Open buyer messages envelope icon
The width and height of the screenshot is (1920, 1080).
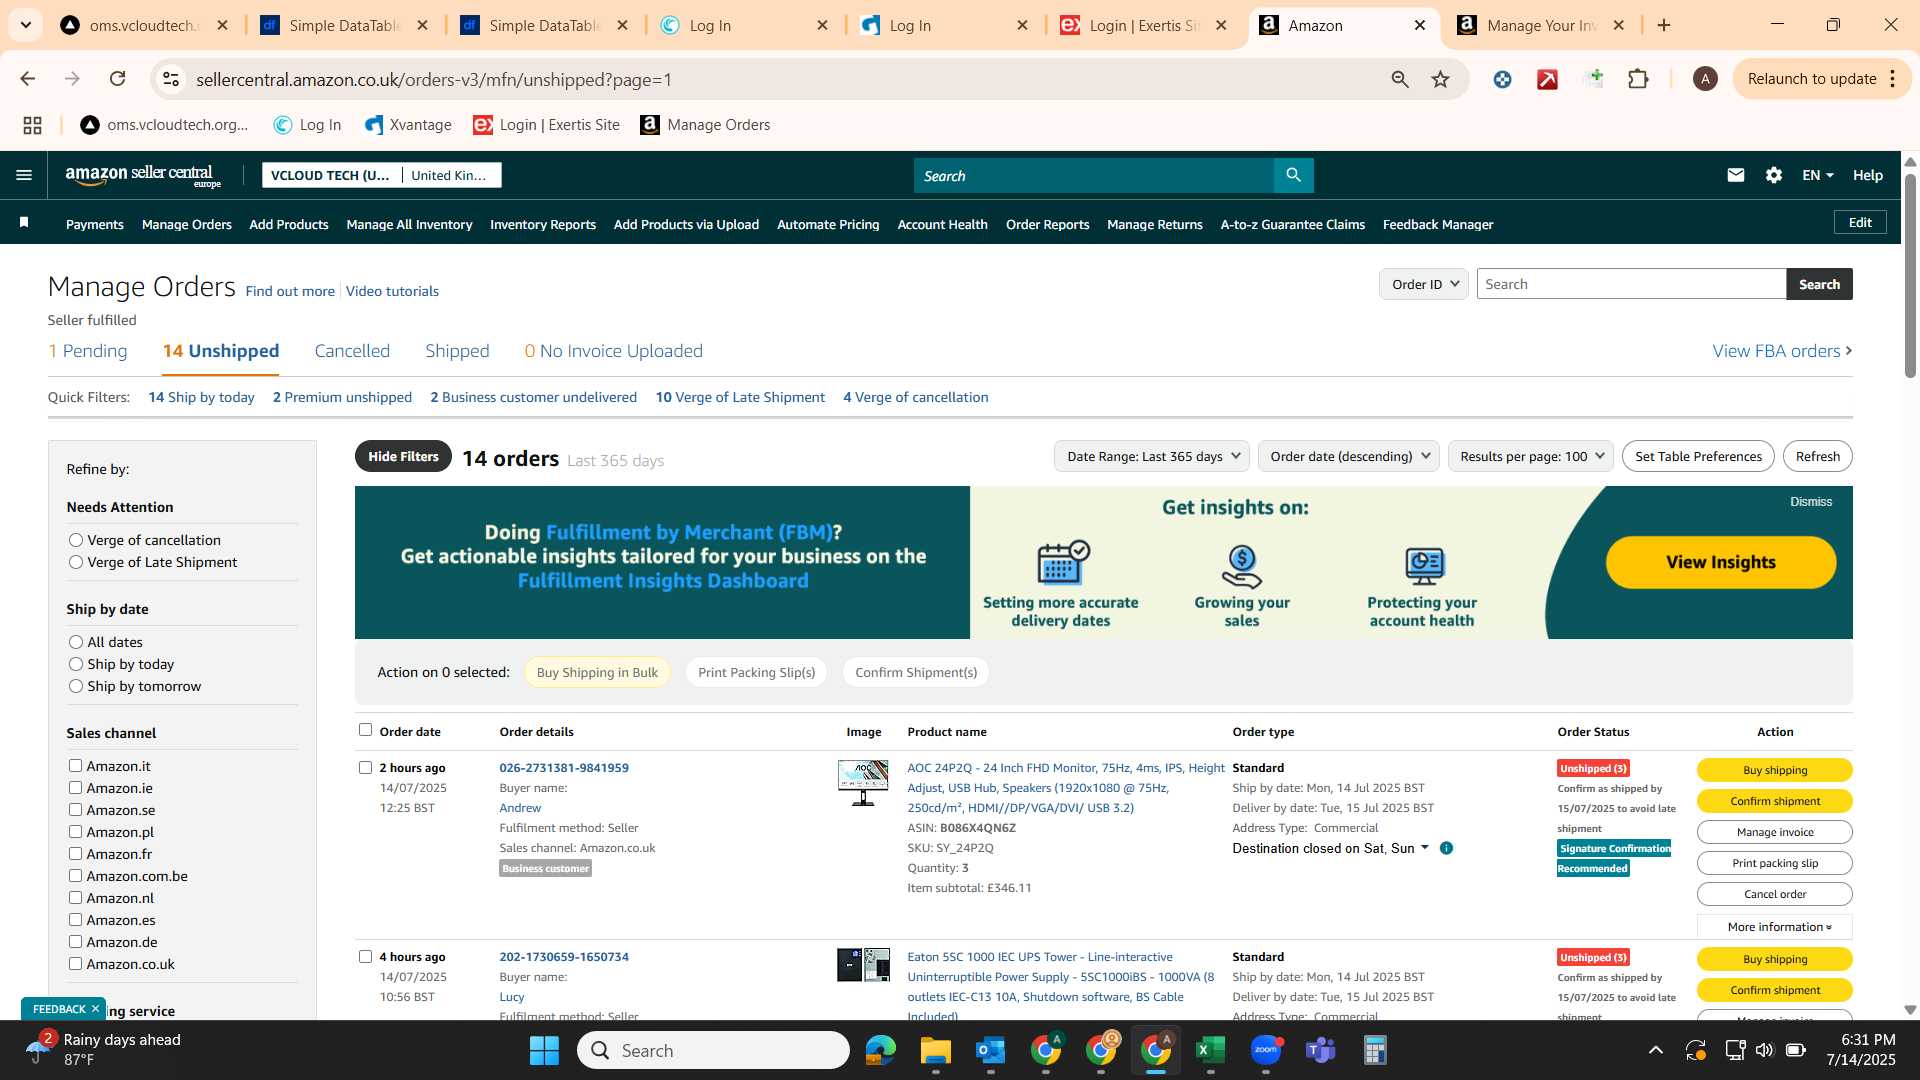[1735, 175]
